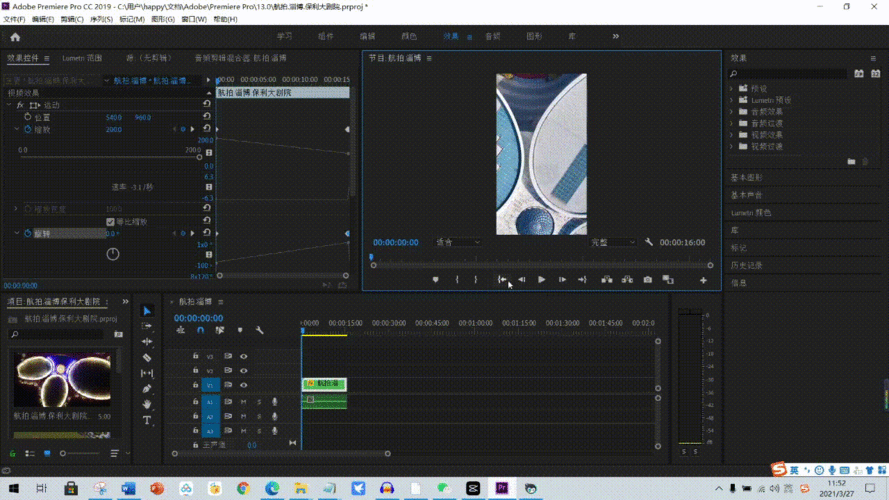Select the Hand tool
The width and height of the screenshot is (889, 500).
(147, 404)
